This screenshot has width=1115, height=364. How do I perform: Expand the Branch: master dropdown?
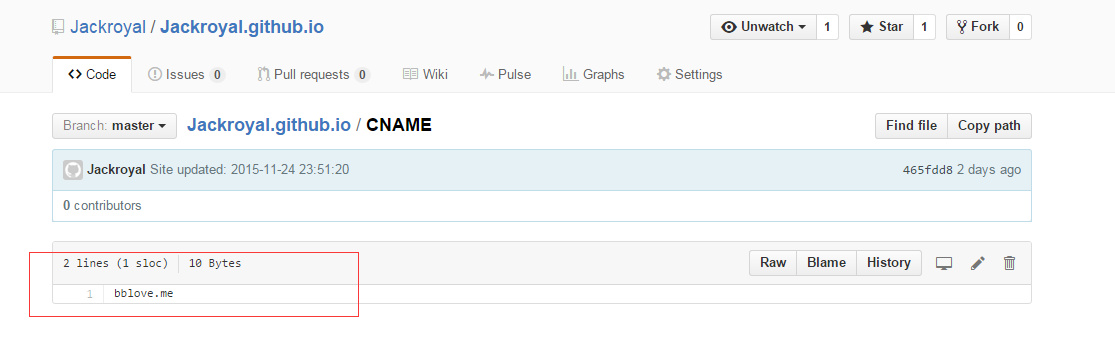114,126
